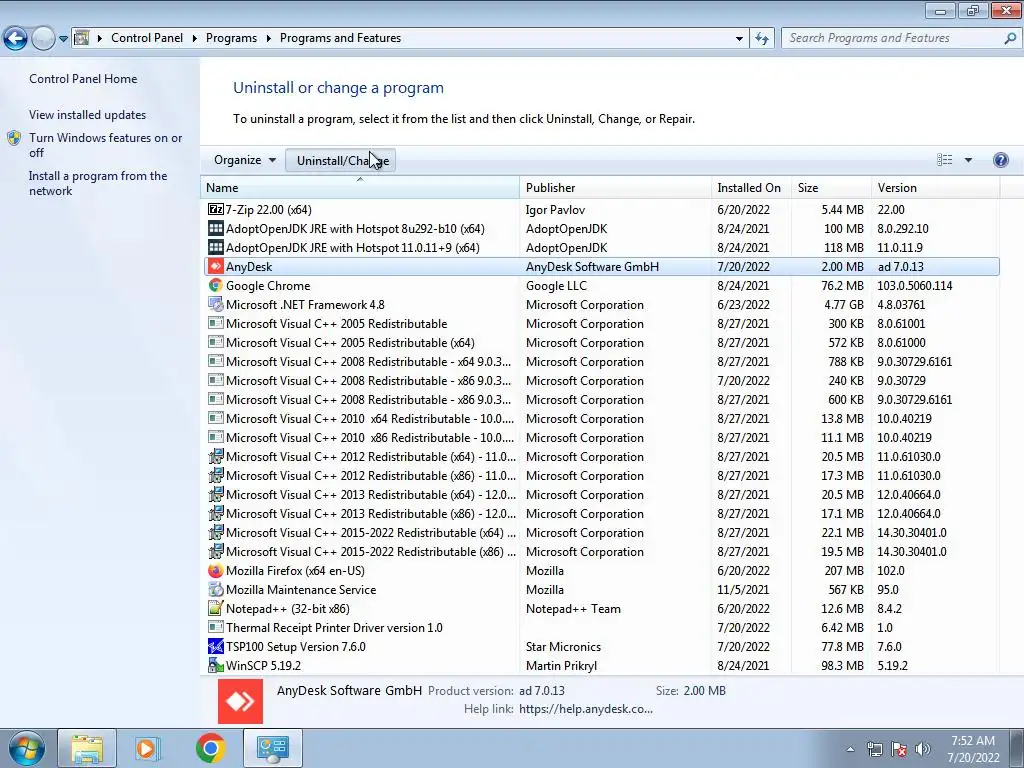
Task: Open Install a program from the network
Action: tap(98, 184)
